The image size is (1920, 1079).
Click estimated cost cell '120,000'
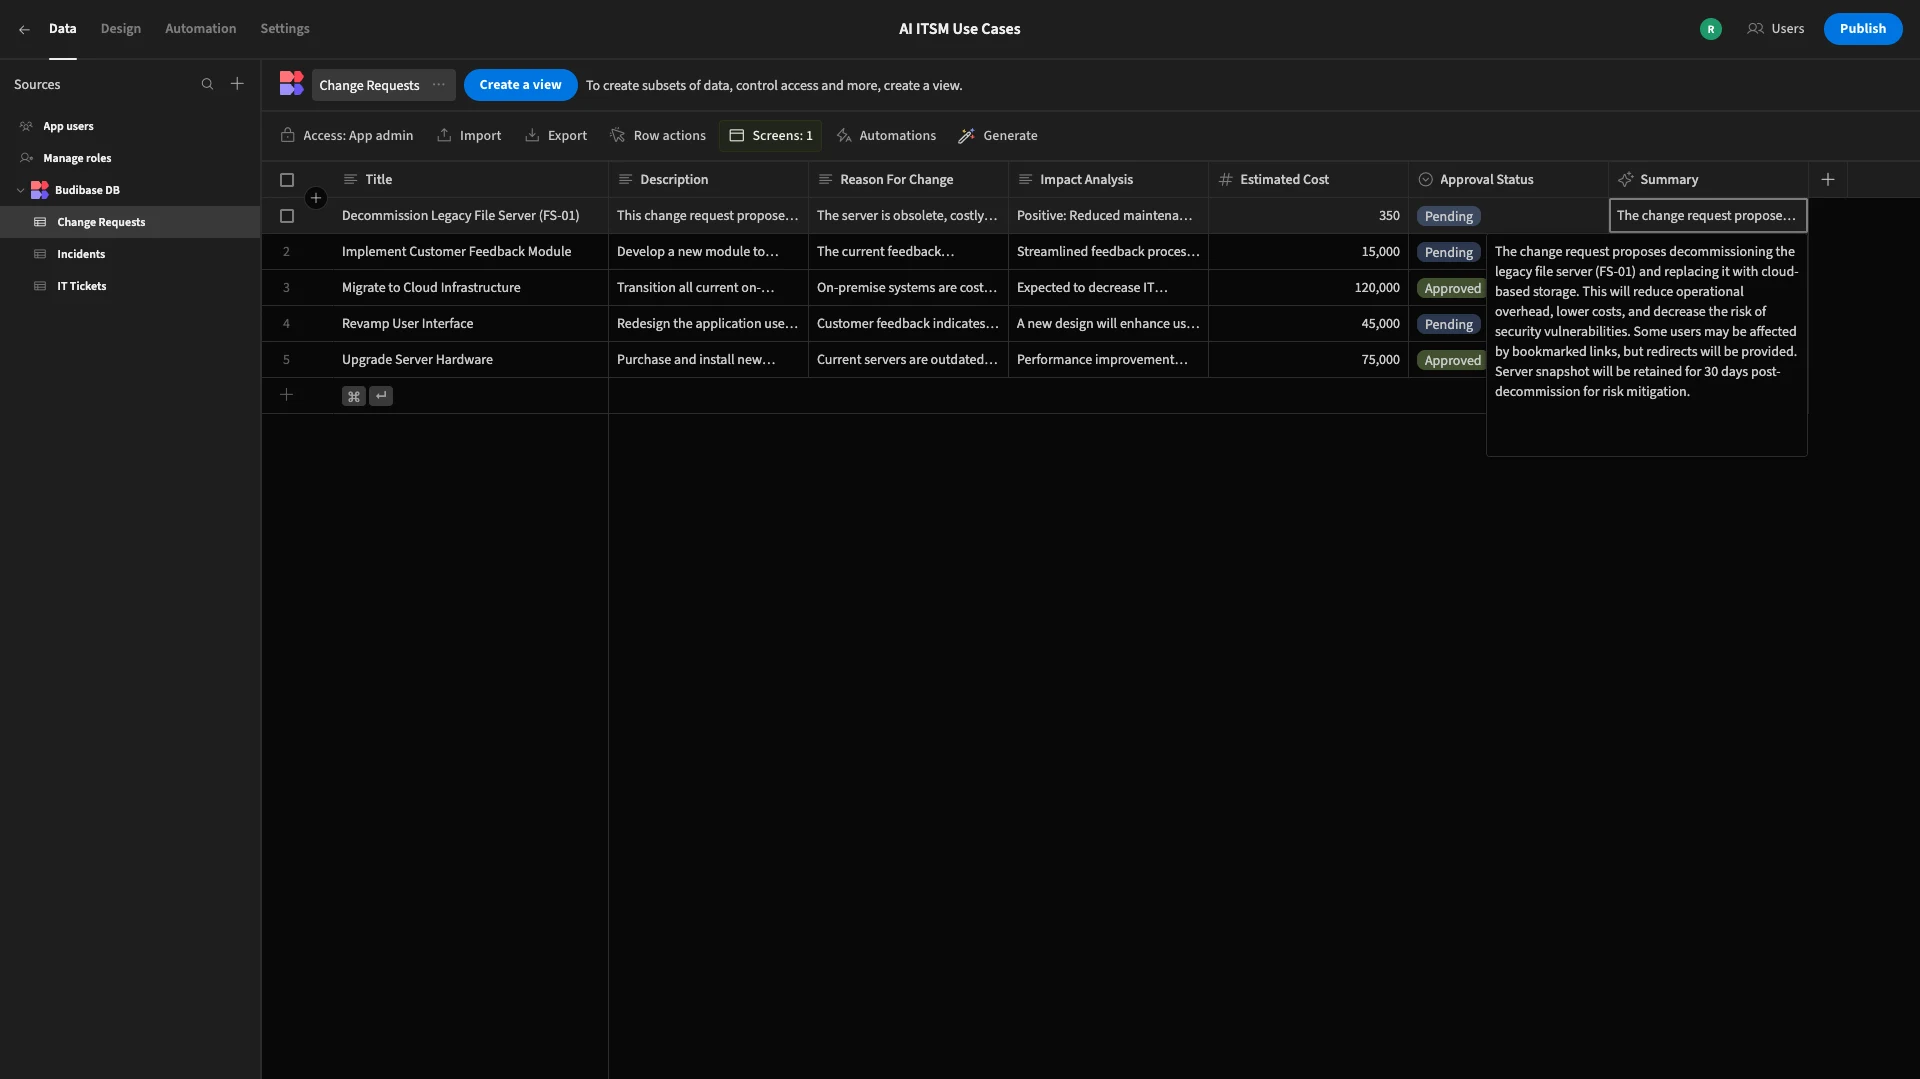(1308, 288)
